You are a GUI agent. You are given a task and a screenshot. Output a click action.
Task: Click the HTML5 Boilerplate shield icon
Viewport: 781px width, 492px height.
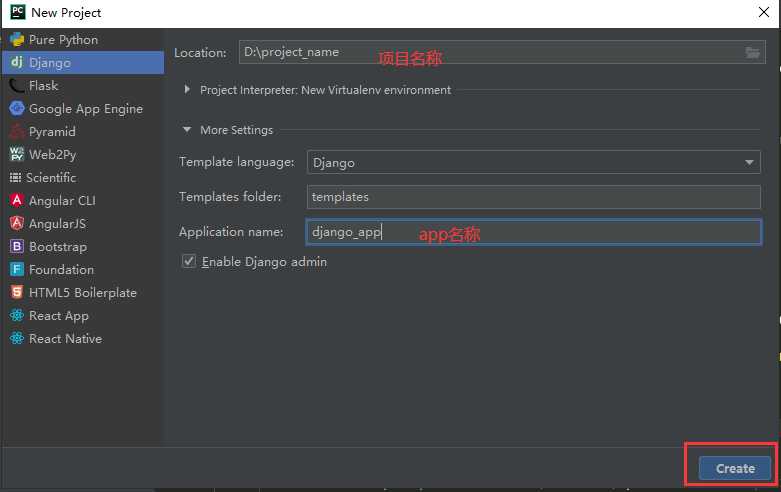(x=17, y=292)
